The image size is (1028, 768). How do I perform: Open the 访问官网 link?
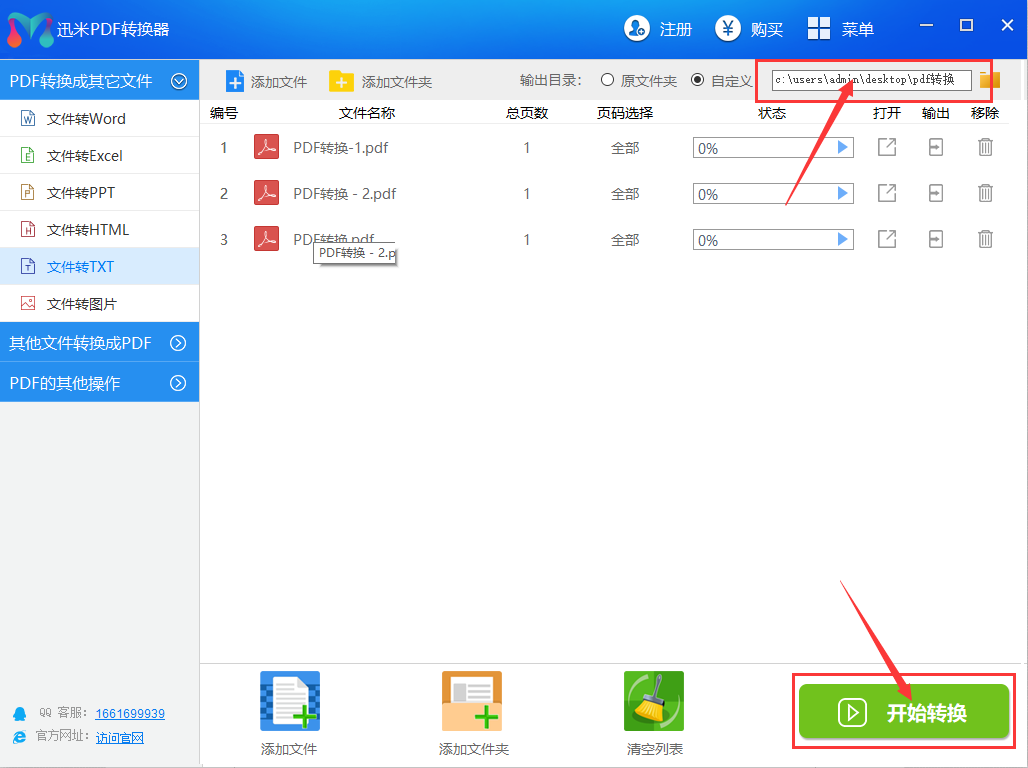(x=120, y=737)
